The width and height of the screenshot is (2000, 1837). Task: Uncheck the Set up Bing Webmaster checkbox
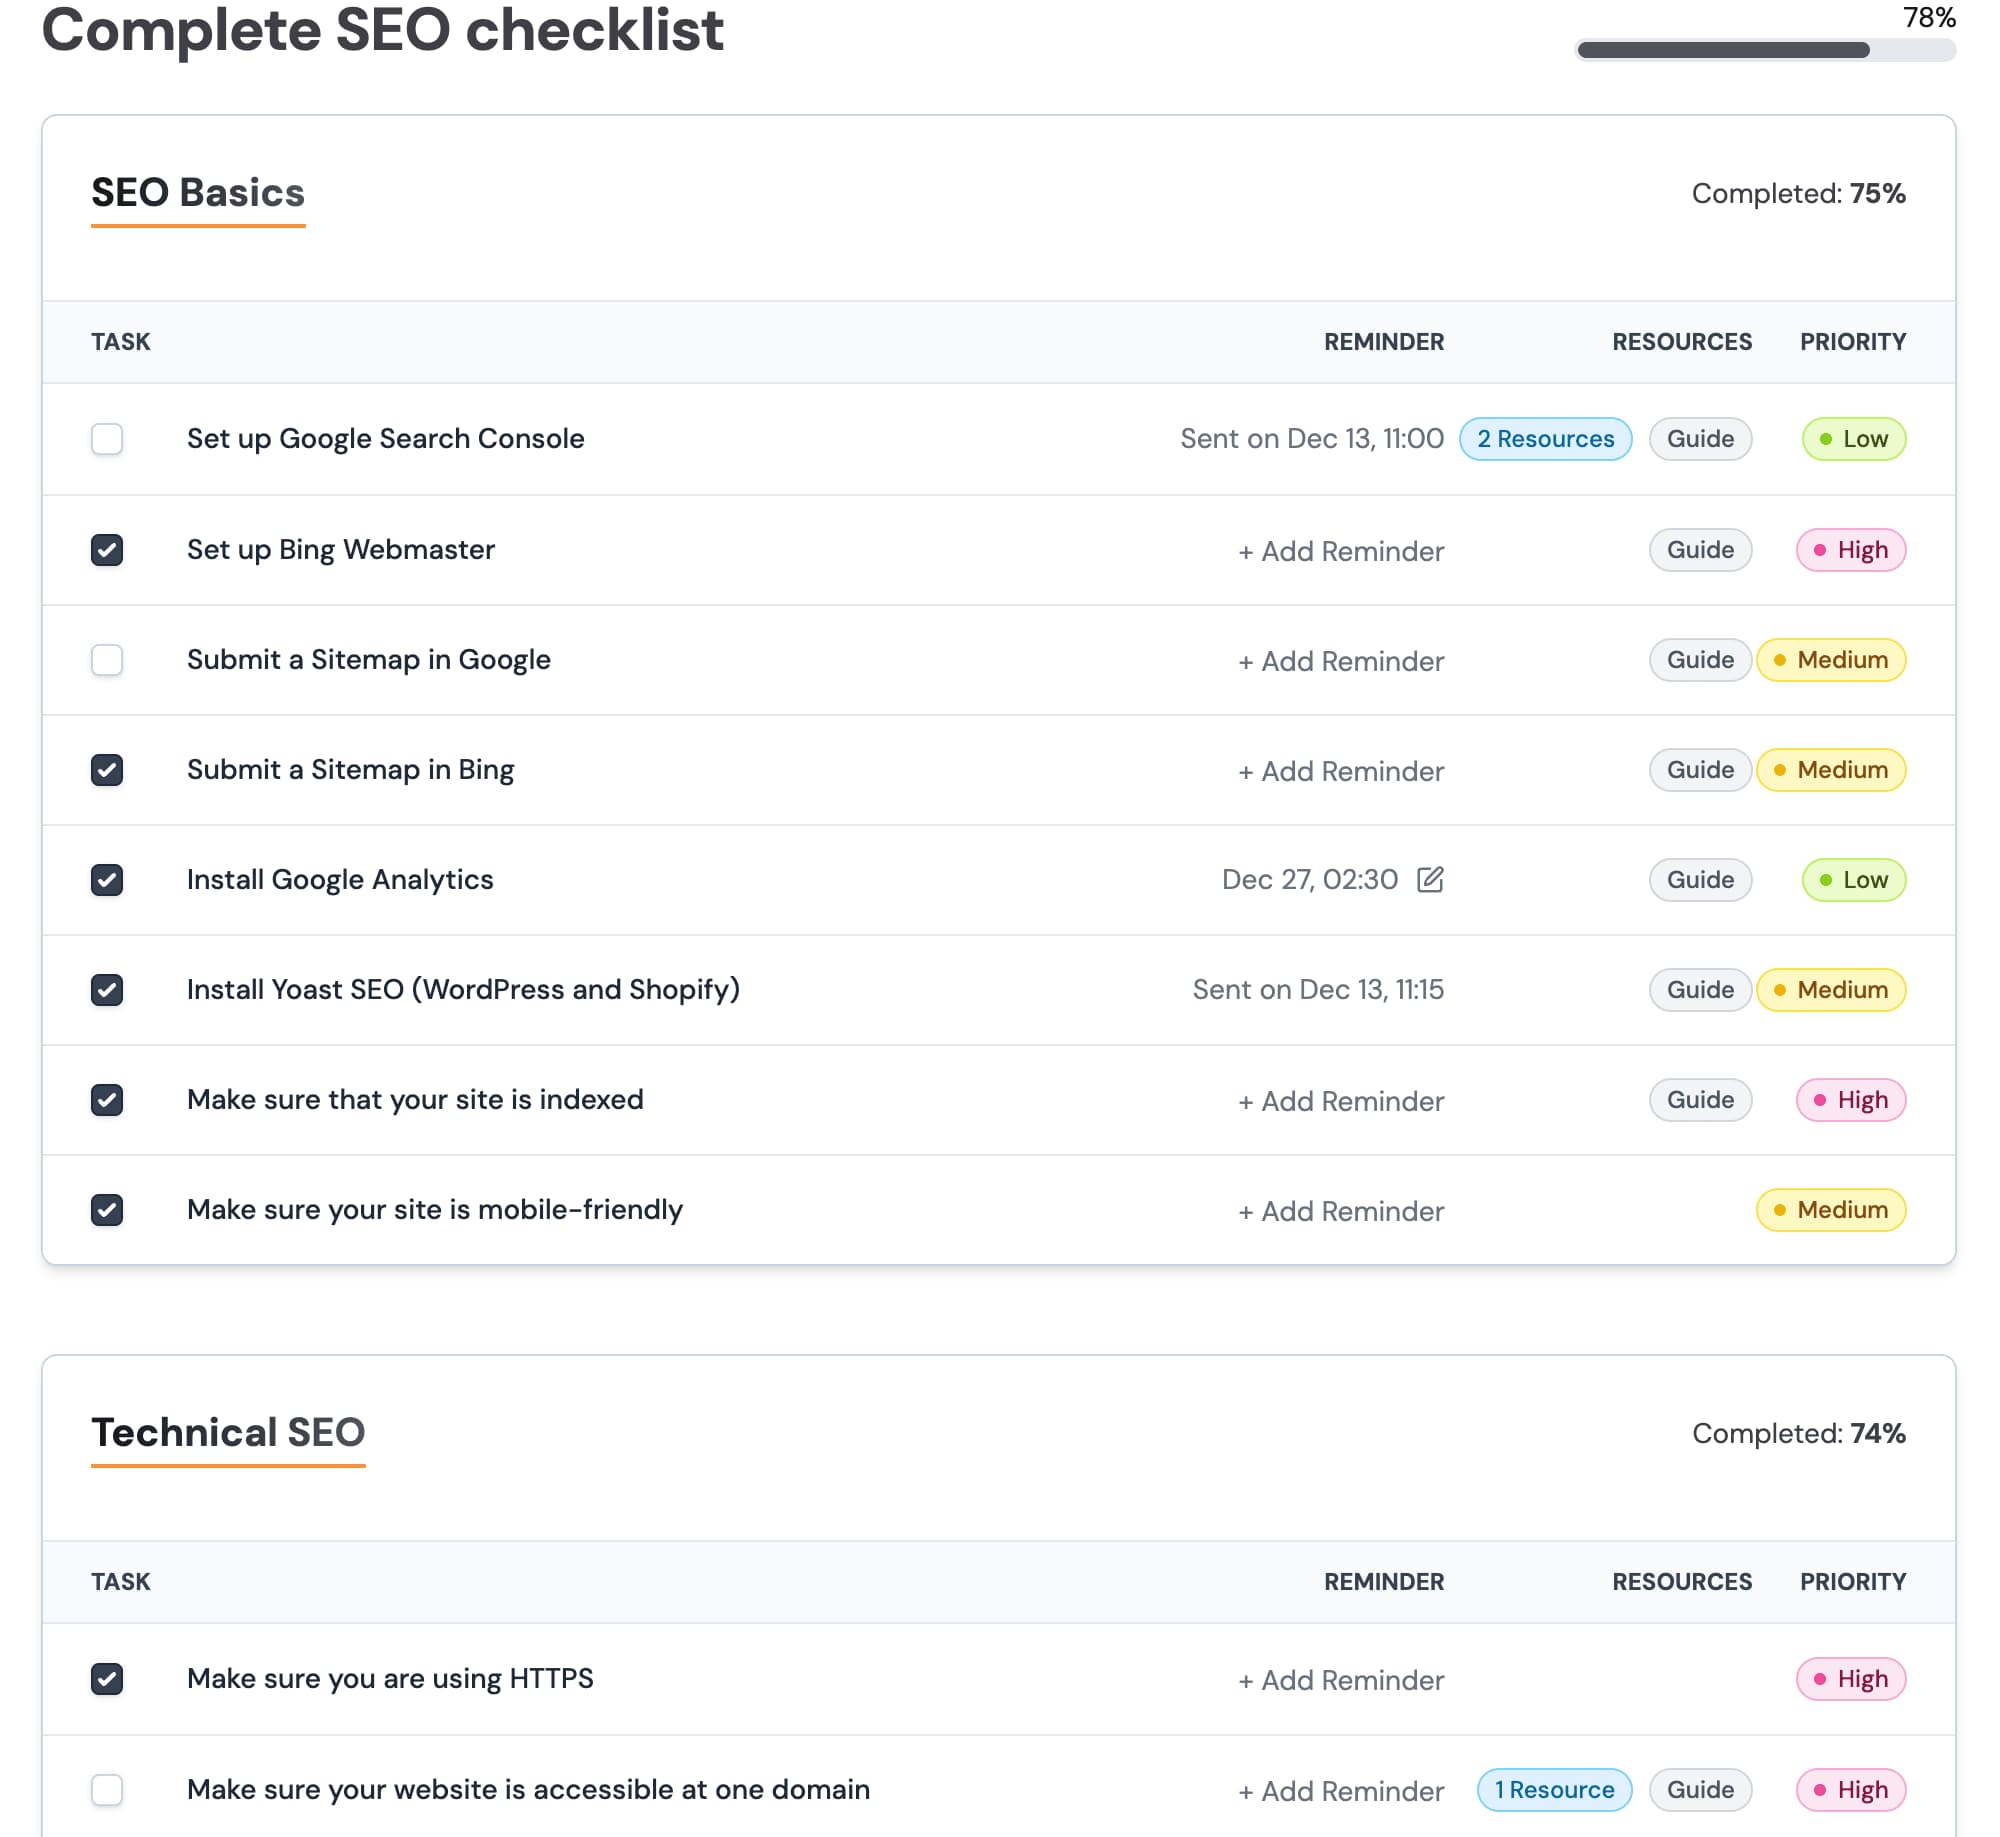(107, 550)
